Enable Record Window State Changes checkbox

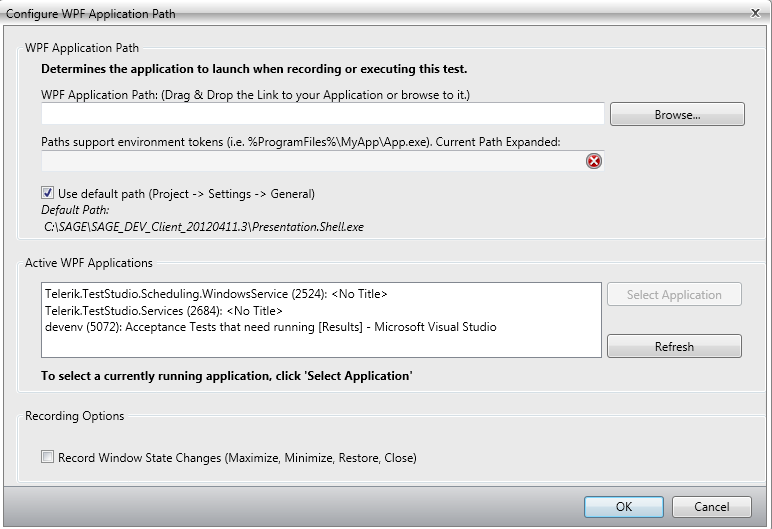coord(48,457)
